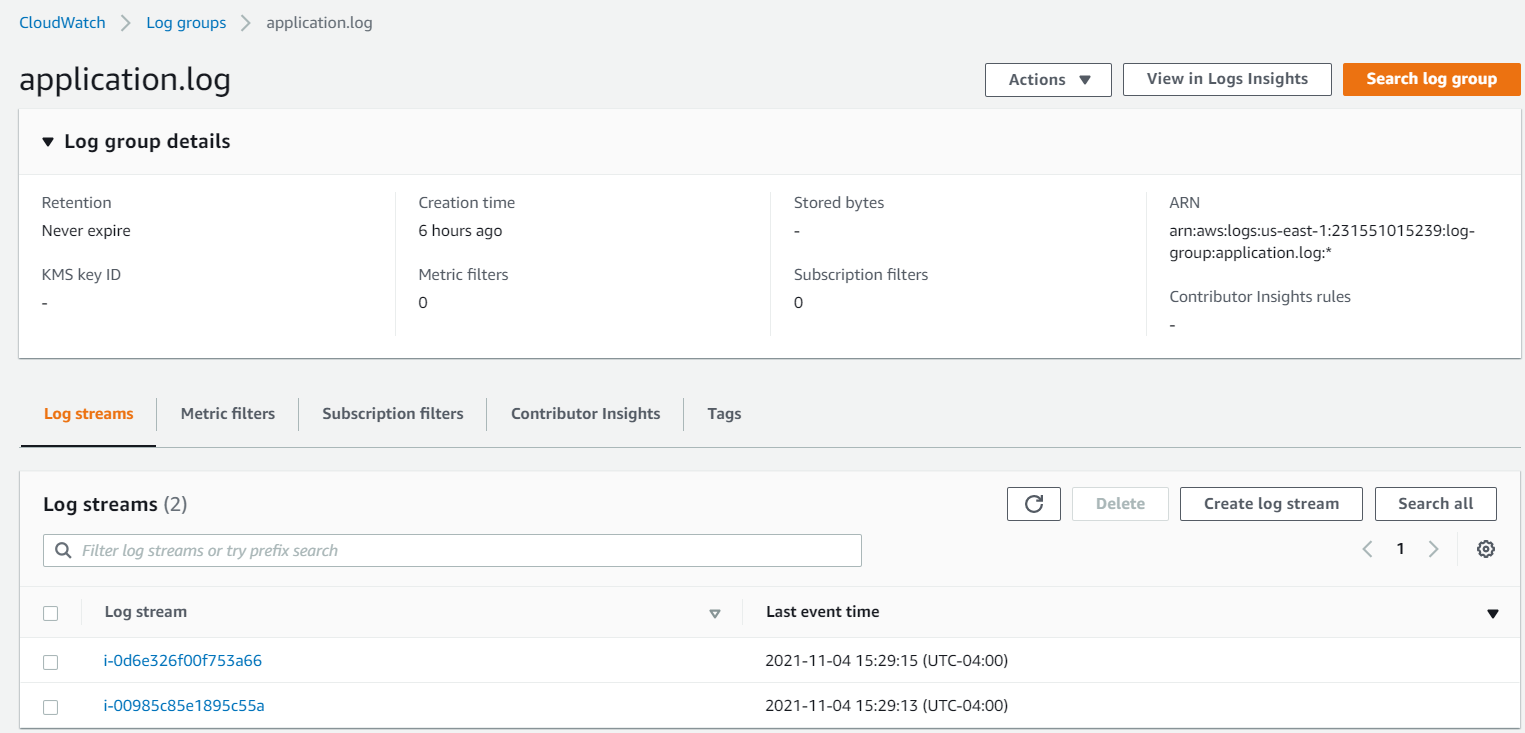Refresh the log streams list
This screenshot has height=733, width=1525.
[1034, 504]
